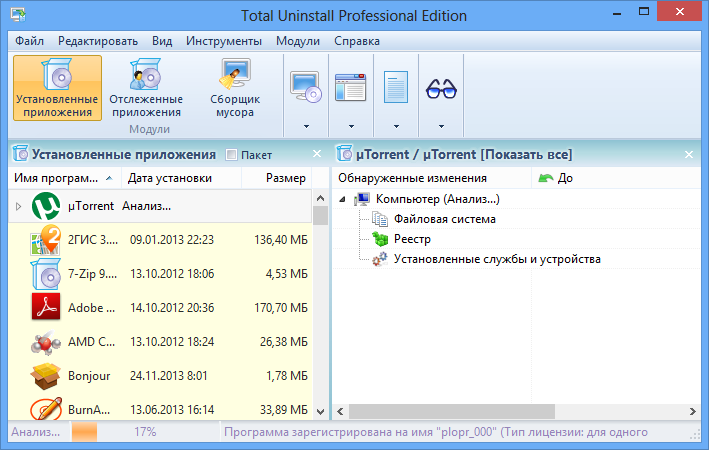Click the analysis progress bar
Screen dimensions: 709x450
click(x=84, y=433)
